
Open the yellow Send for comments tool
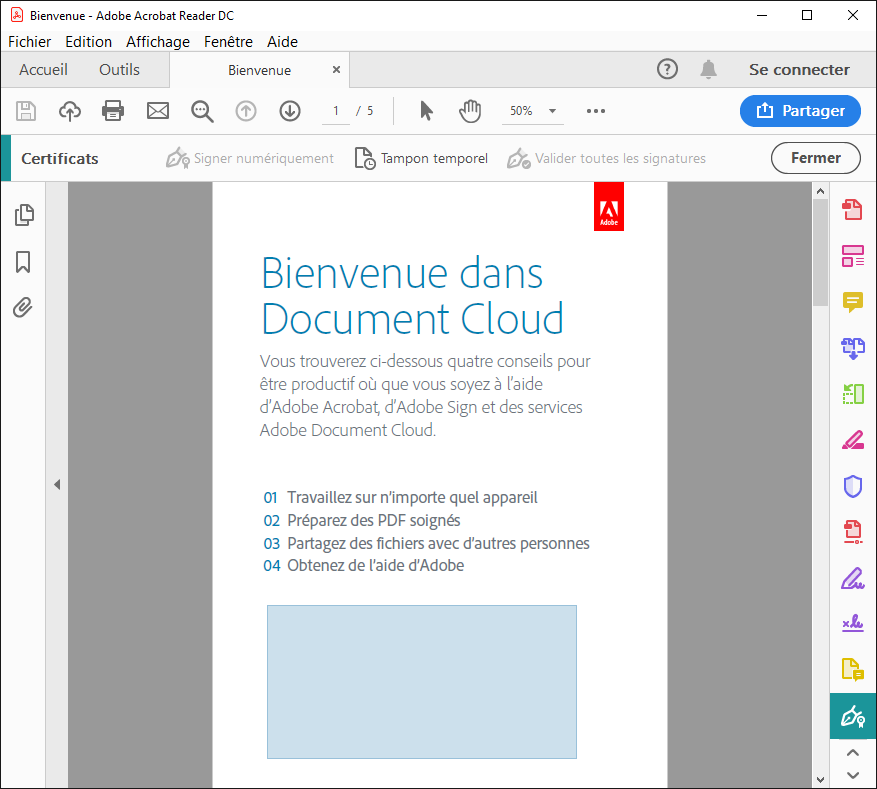tap(852, 669)
